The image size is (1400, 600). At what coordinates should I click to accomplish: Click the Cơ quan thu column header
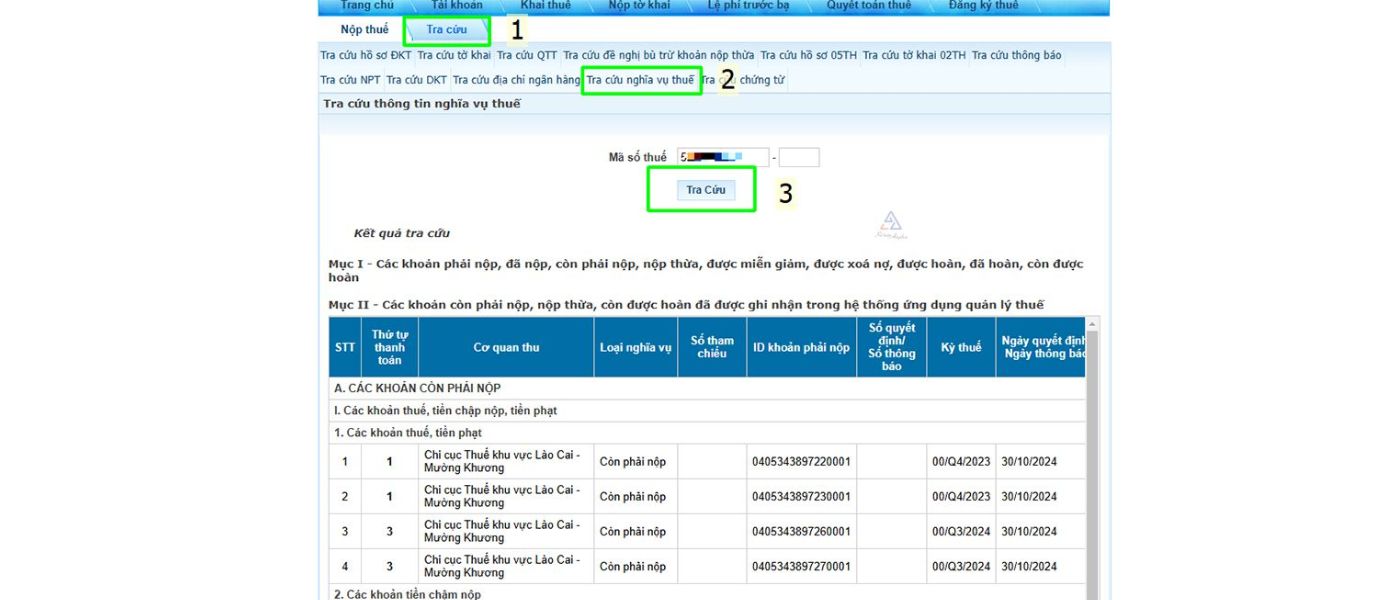pyautogui.click(x=506, y=347)
